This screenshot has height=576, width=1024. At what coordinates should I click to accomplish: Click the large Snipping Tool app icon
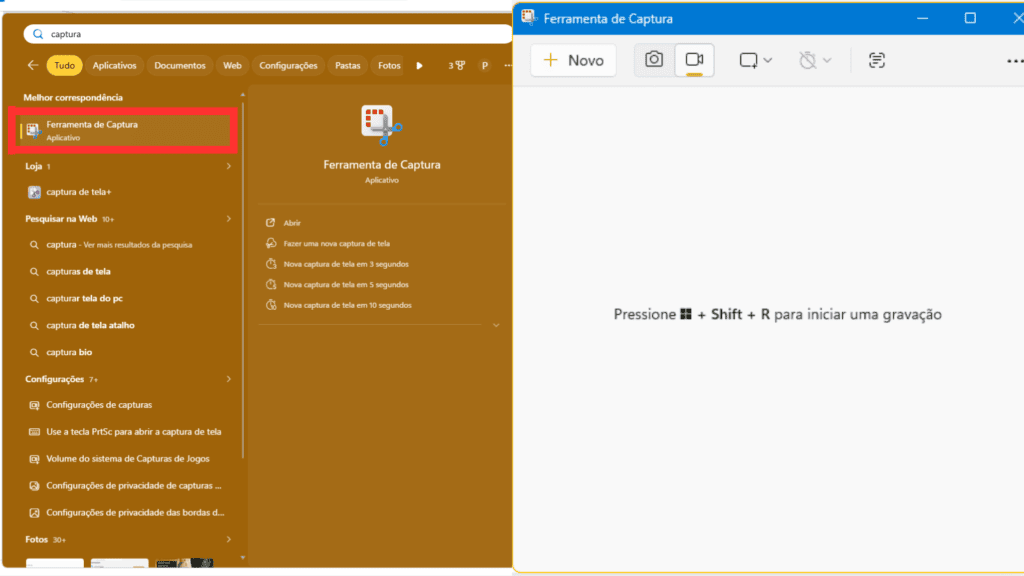click(x=381, y=125)
